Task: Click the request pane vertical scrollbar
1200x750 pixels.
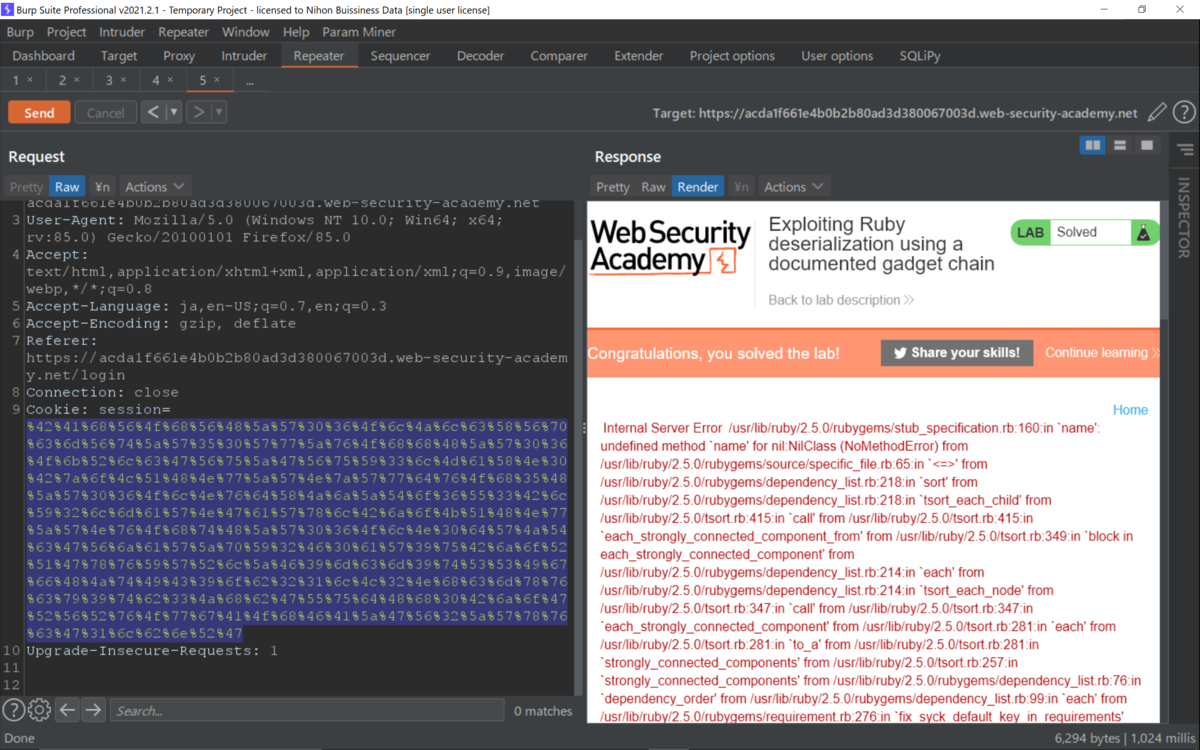Action: pyautogui.click(x=577, y=468)
